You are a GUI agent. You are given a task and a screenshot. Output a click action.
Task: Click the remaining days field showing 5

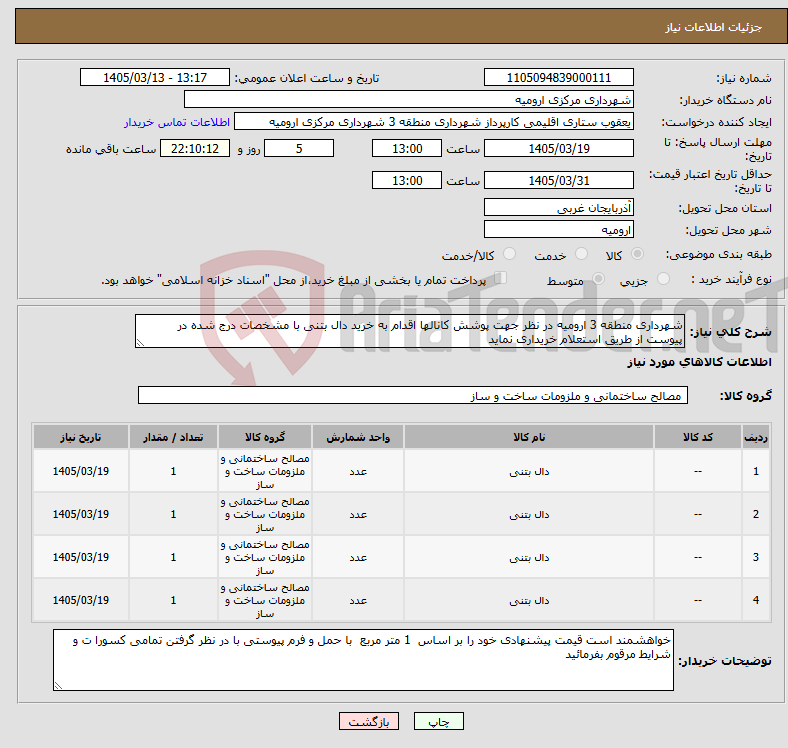pos(299,148)
